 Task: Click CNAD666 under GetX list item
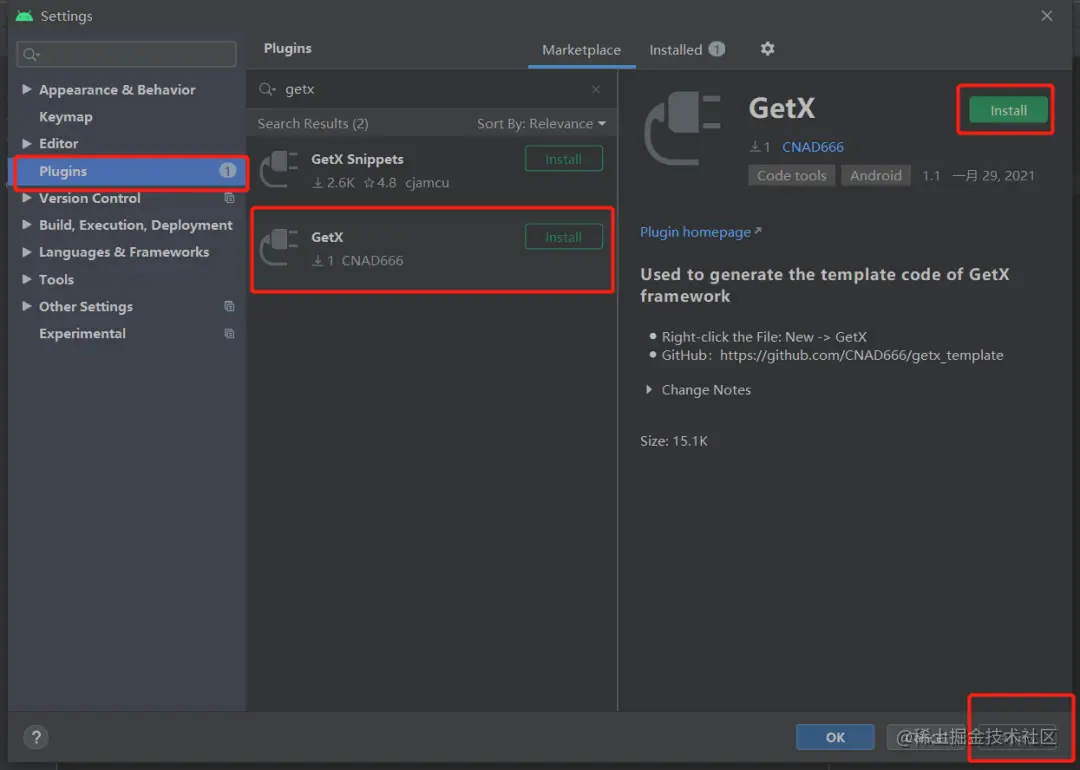372,261
